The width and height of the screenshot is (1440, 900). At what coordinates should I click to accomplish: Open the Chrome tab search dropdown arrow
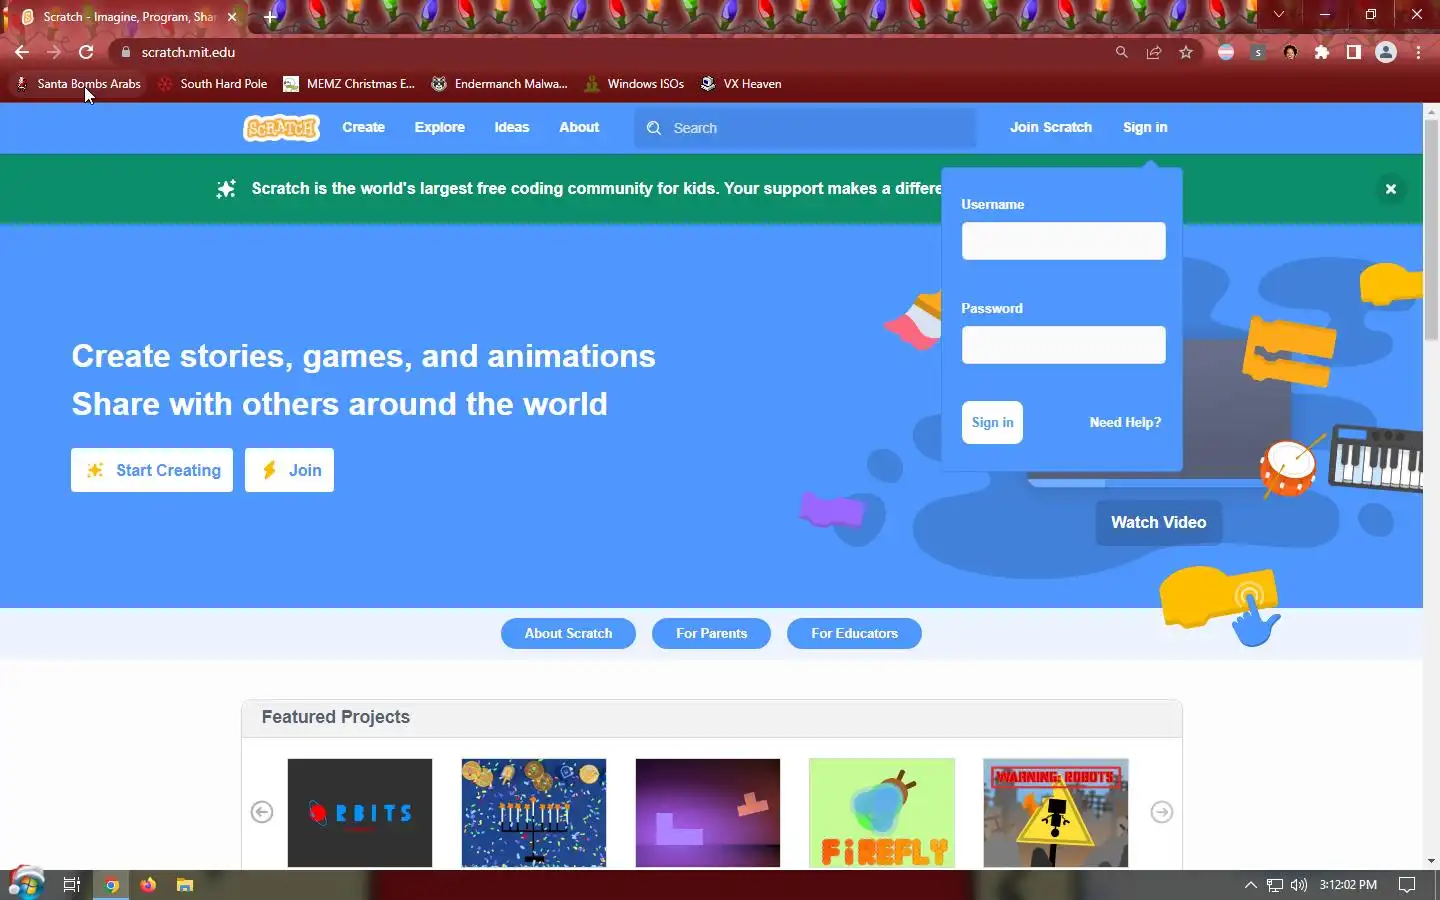[x=1278, y=15]
